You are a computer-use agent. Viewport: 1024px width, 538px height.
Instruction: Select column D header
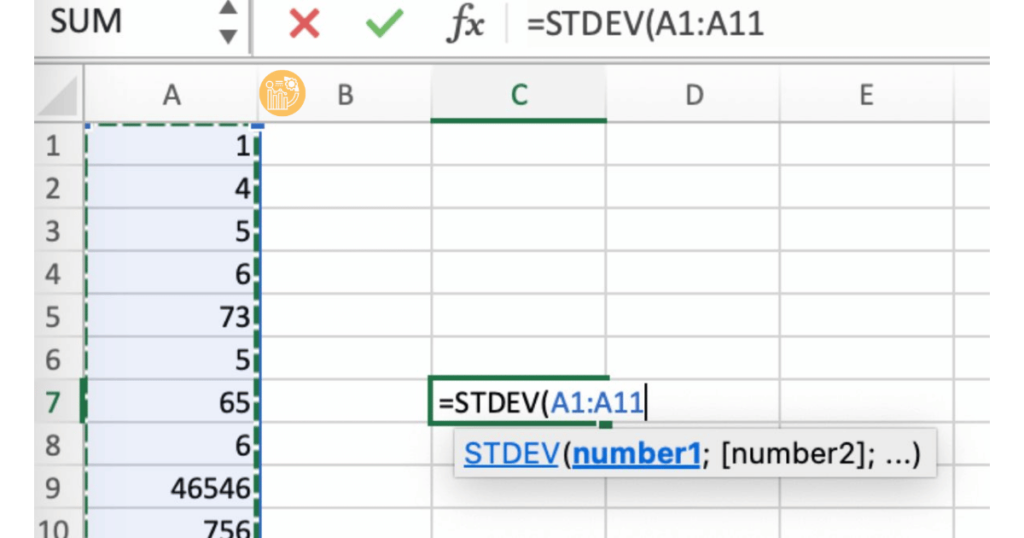(x=693, y=95)
